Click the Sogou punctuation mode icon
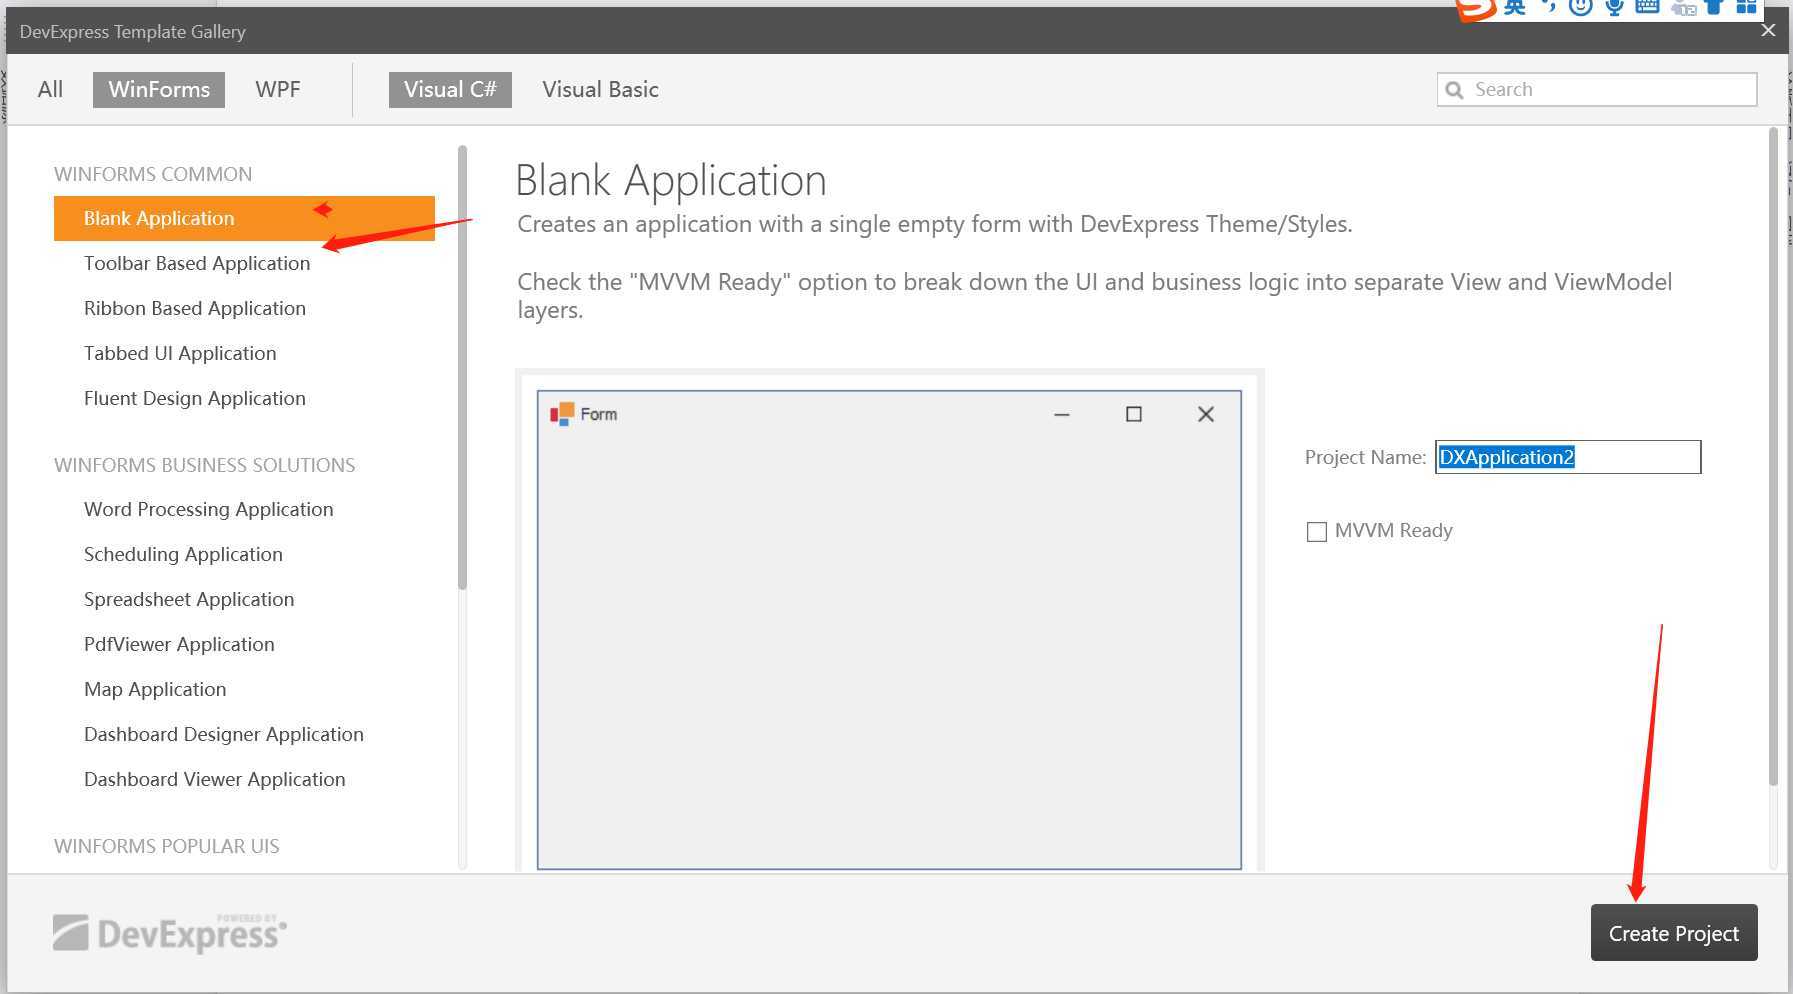Viewport: 1793px width, 994px height. coord(1548,7)
